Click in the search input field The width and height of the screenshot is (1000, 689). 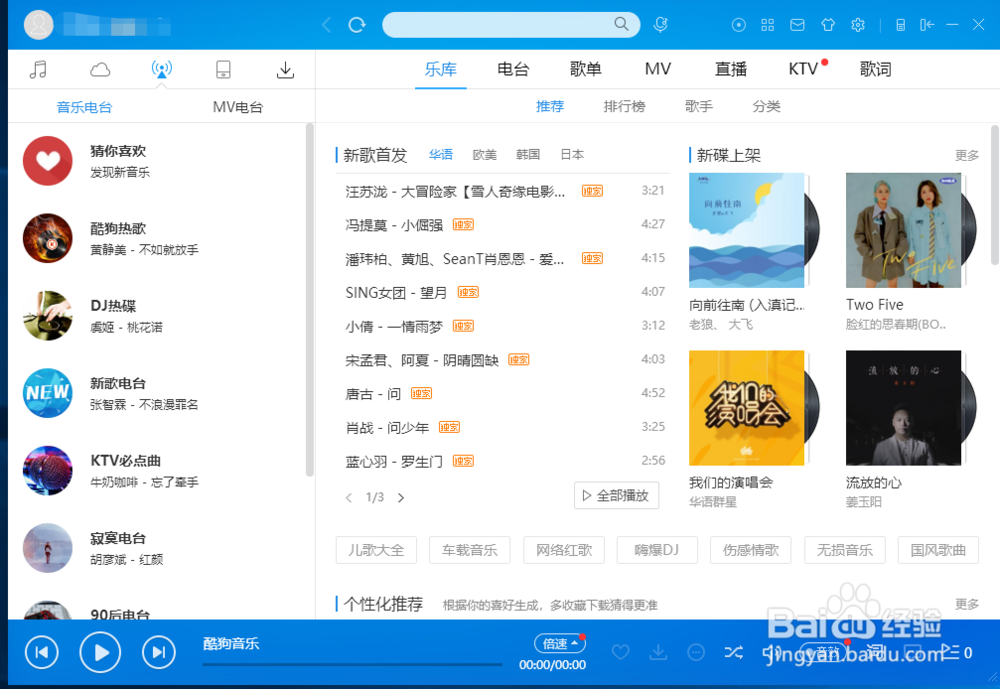tap(497, 25)
